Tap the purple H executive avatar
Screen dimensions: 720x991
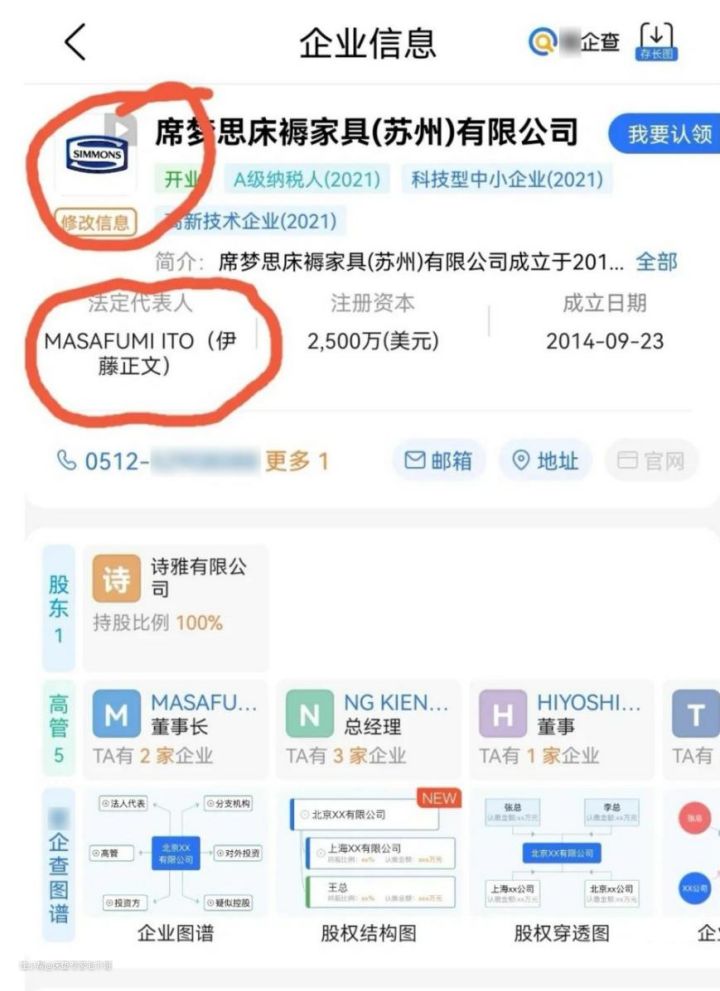pyautogui.click(x=503, y=714)
